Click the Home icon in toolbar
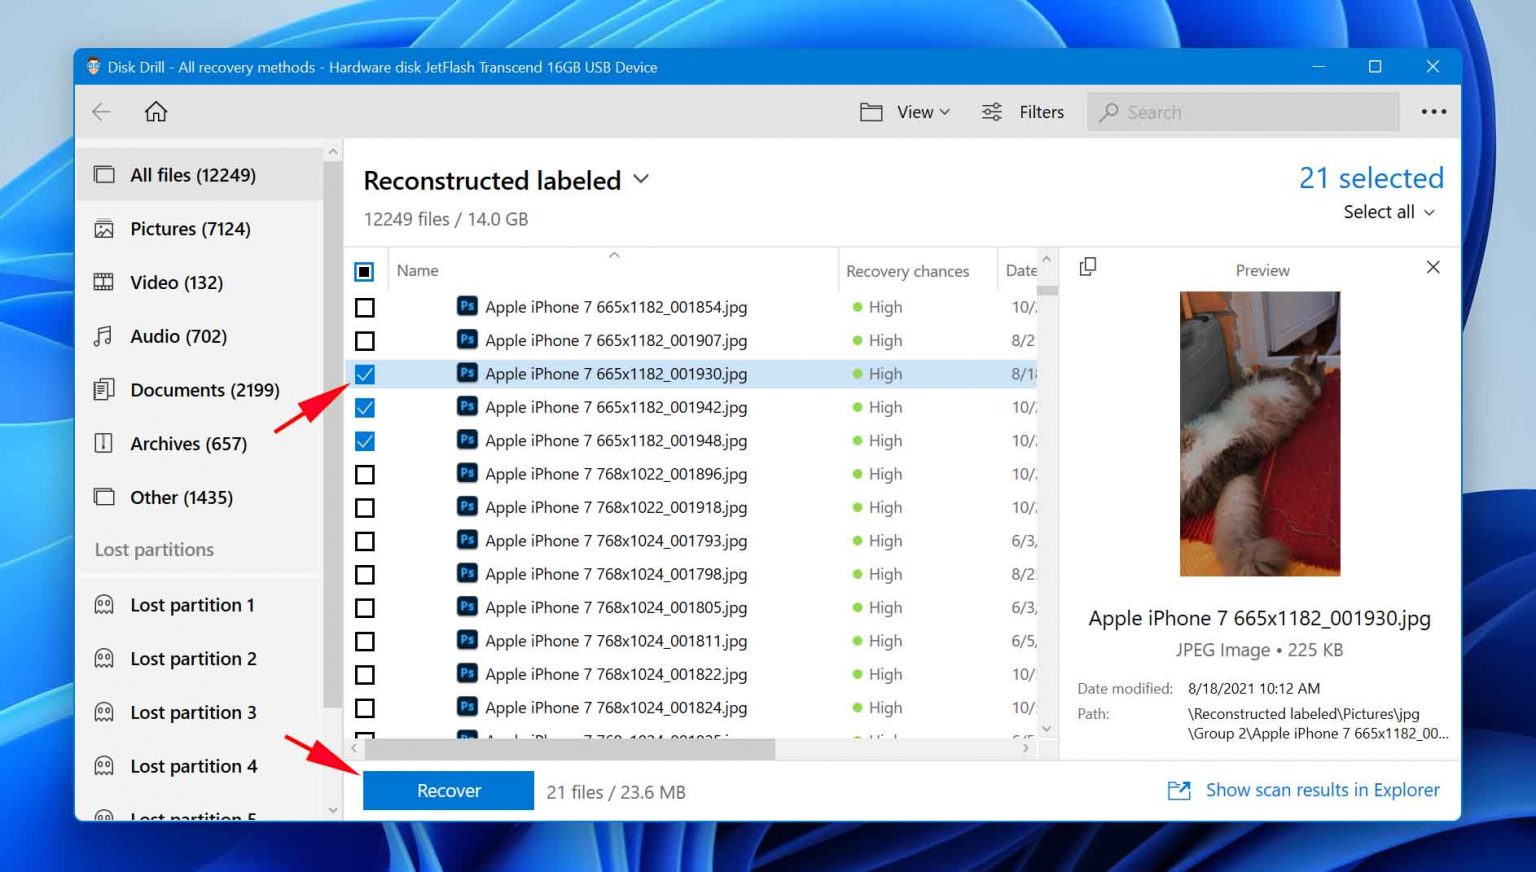Image resolution: width=1536 pixels, height=872 pixels. [x=156, y=112]
